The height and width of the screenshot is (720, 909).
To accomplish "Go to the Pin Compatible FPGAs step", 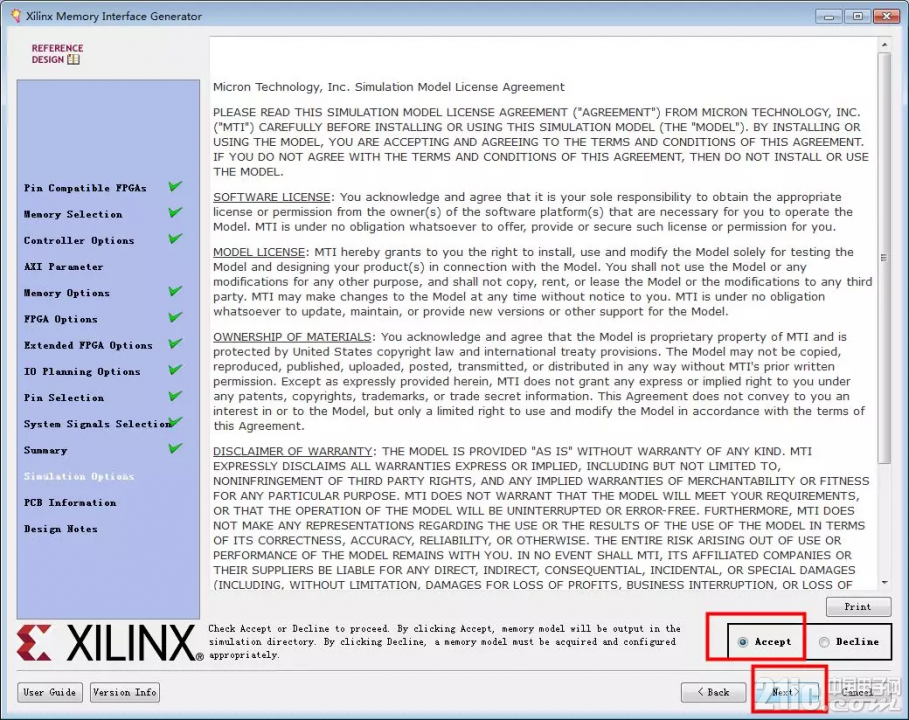I will (85, 188).
